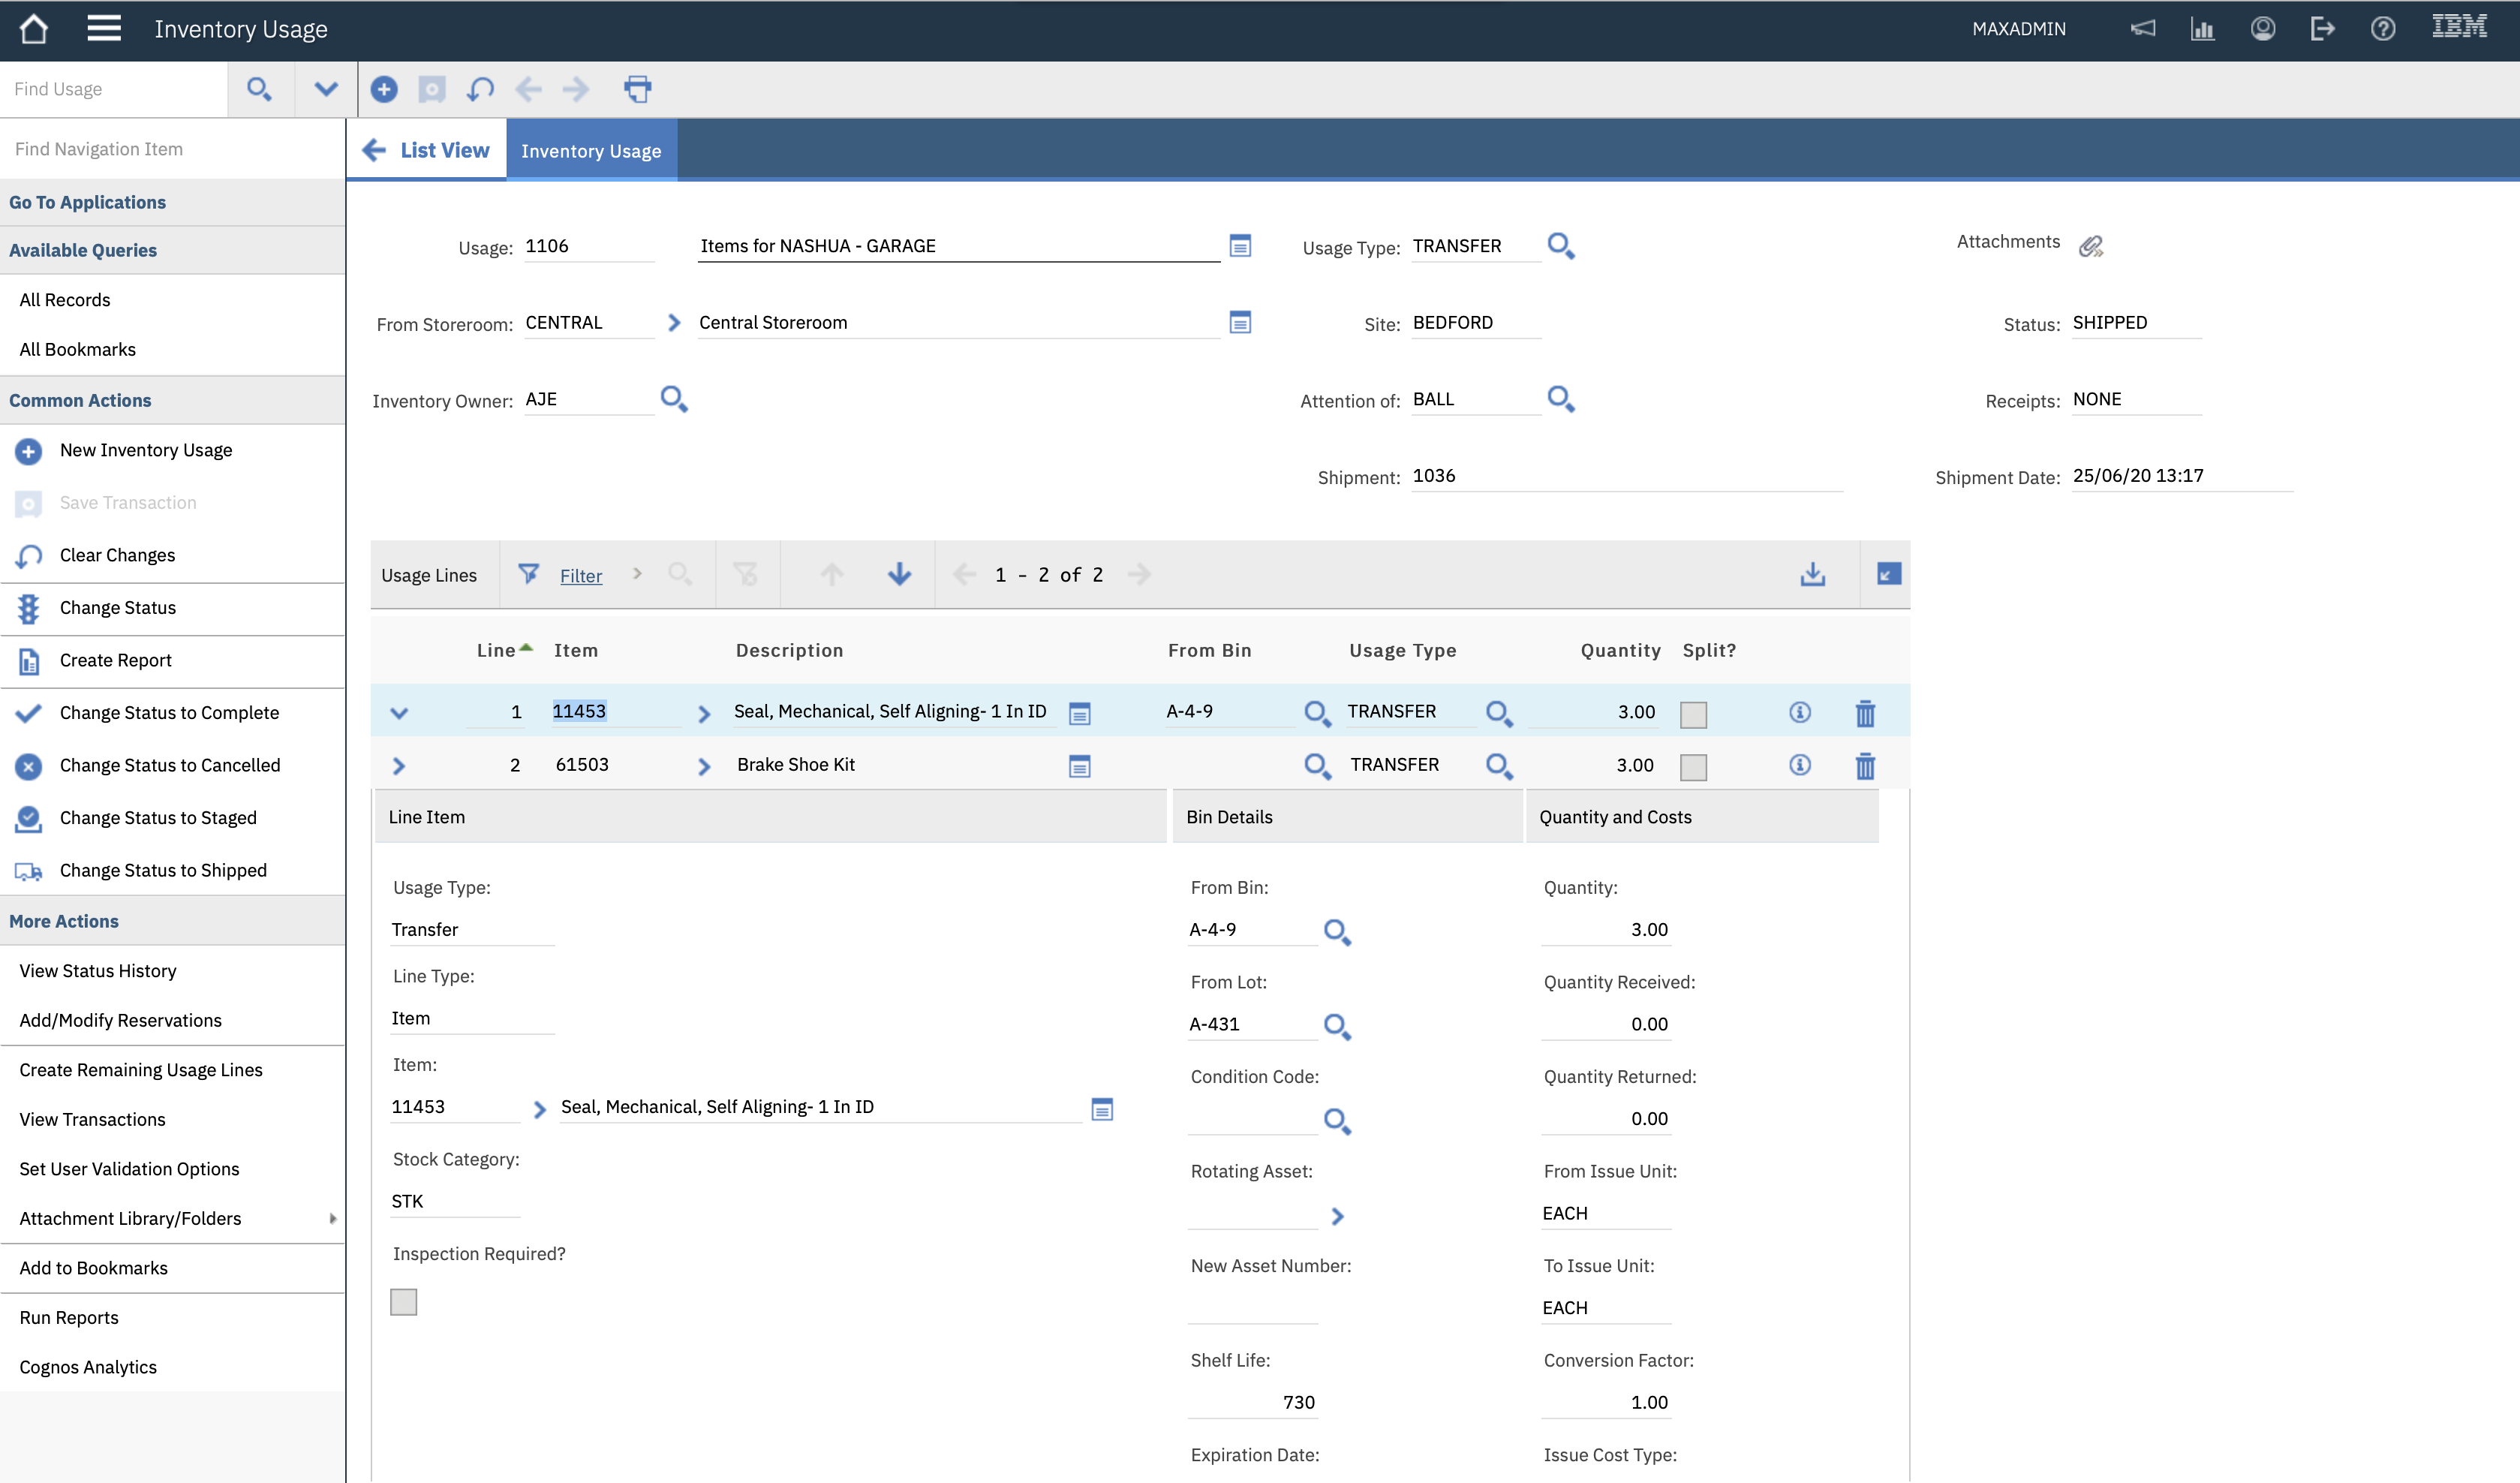Image resolution: width=2520 pixels, height=1483 pixels.
Task: Click the Print icon in the toolbar
Action: [637, 89]
